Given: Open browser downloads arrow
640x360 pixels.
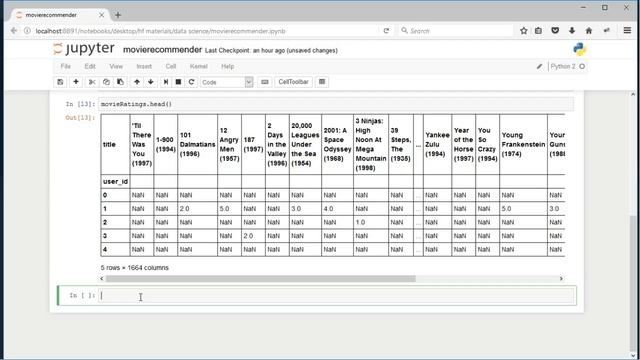Looking at the screenshot, I should [572, 31].
